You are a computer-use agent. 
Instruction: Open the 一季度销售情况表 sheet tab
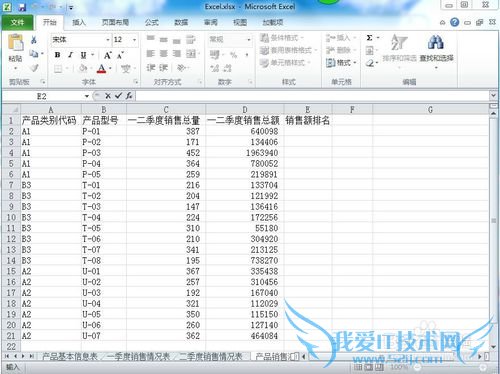pyautogui.click(x=139, y=356)
